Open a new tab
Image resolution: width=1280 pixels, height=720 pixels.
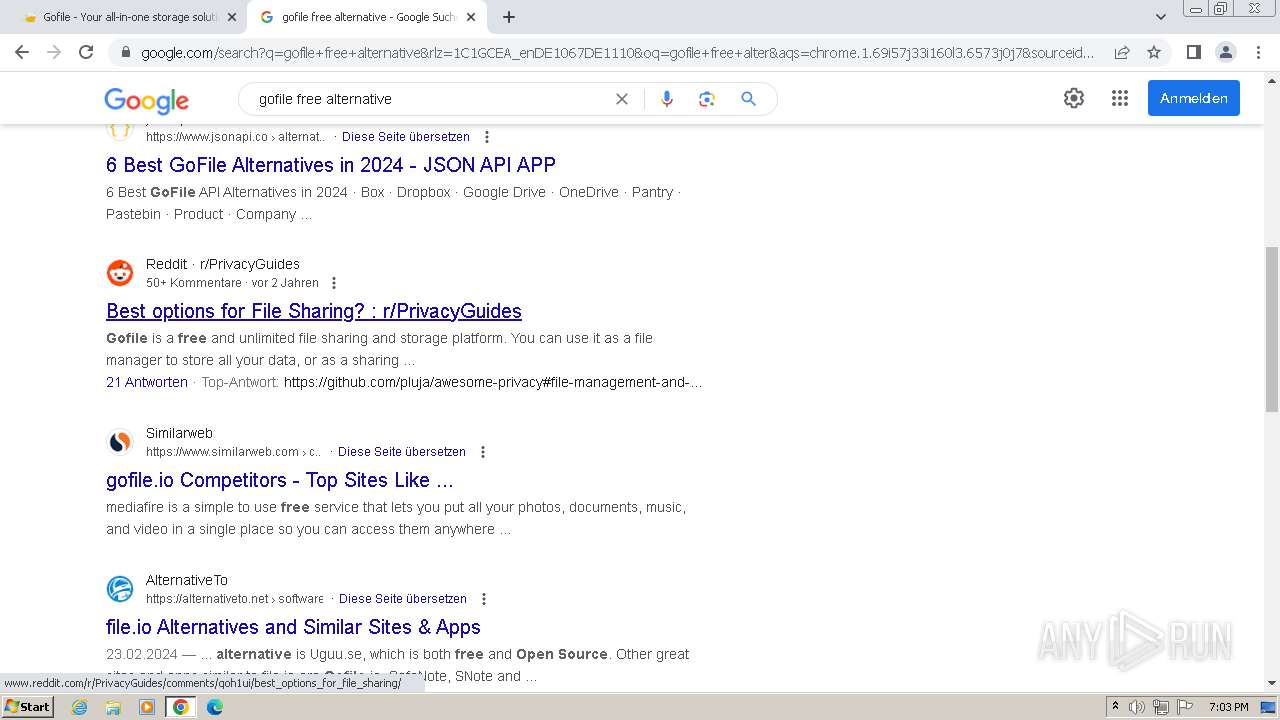pyautogui.click(x=509, y=17)
